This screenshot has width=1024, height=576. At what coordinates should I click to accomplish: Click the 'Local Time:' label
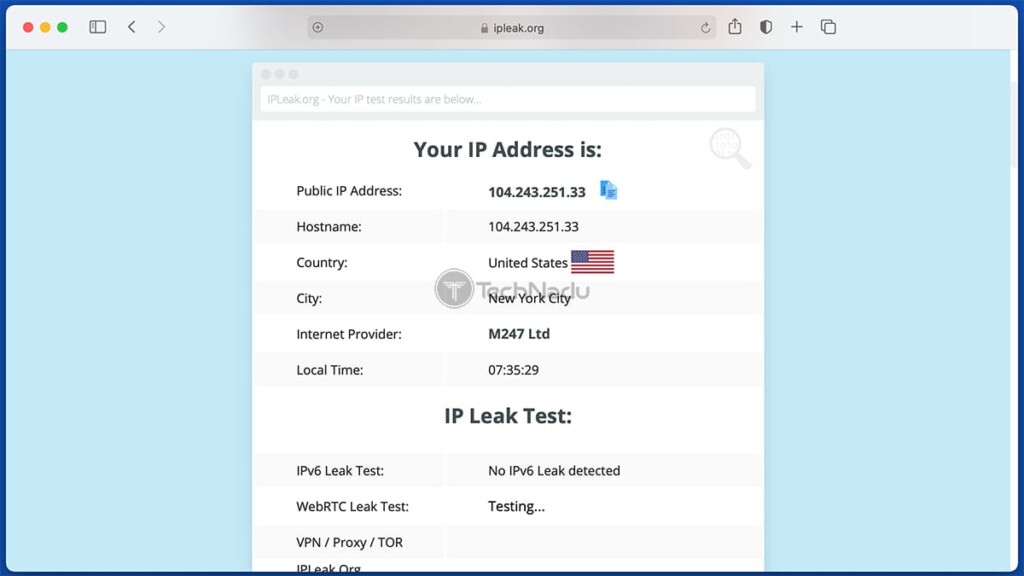(329, 370)
